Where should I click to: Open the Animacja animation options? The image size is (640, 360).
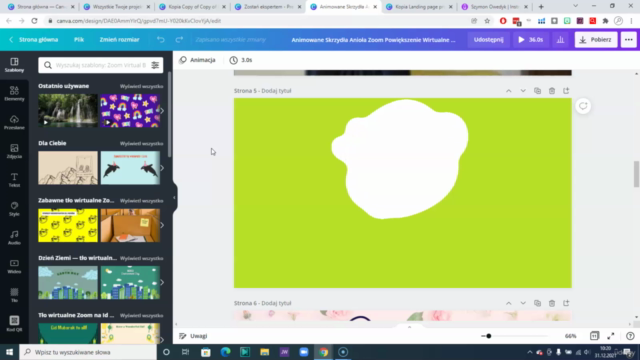(198, 60)
